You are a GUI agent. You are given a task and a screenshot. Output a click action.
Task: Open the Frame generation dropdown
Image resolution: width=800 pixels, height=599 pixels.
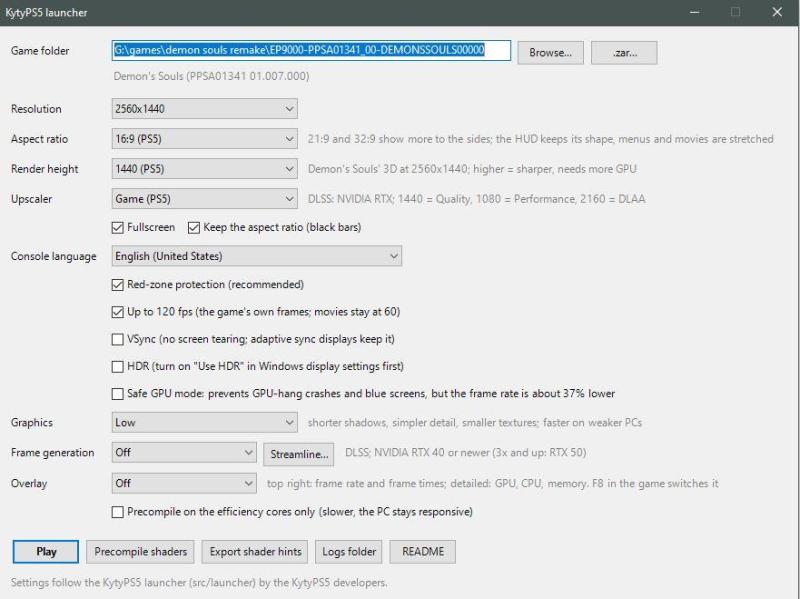point(184,453)
